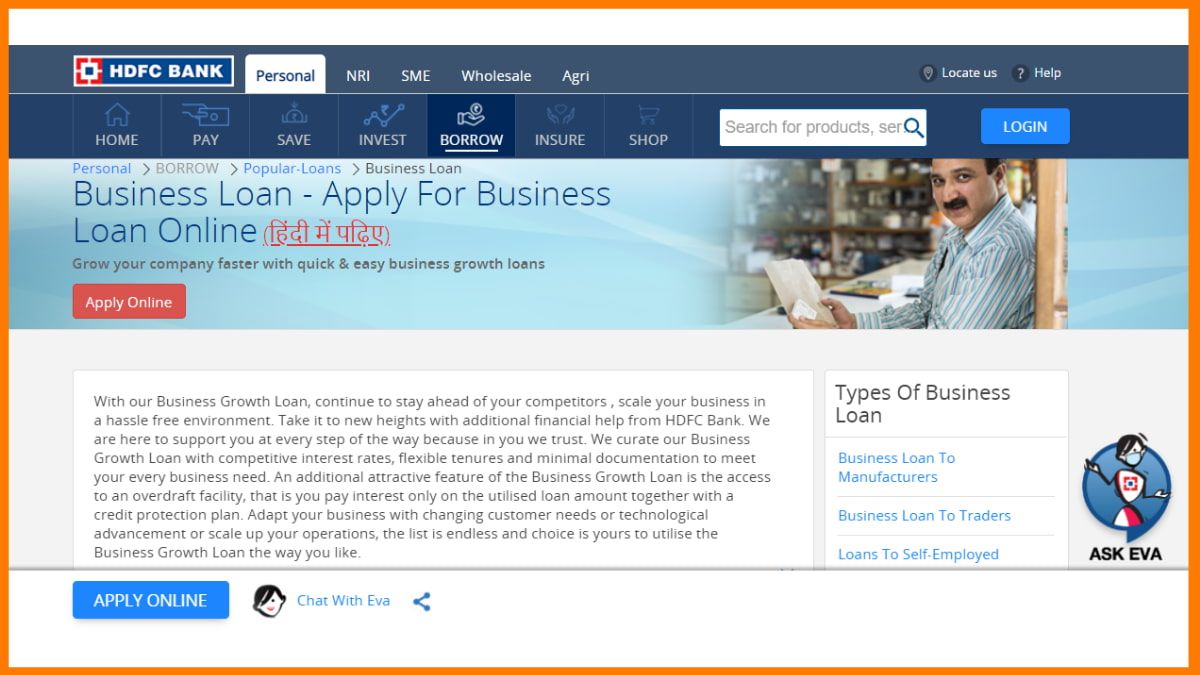Click the Help text link
Image resolution: width=1200 pixels, height=675 pixels.
pos(1047,73)
